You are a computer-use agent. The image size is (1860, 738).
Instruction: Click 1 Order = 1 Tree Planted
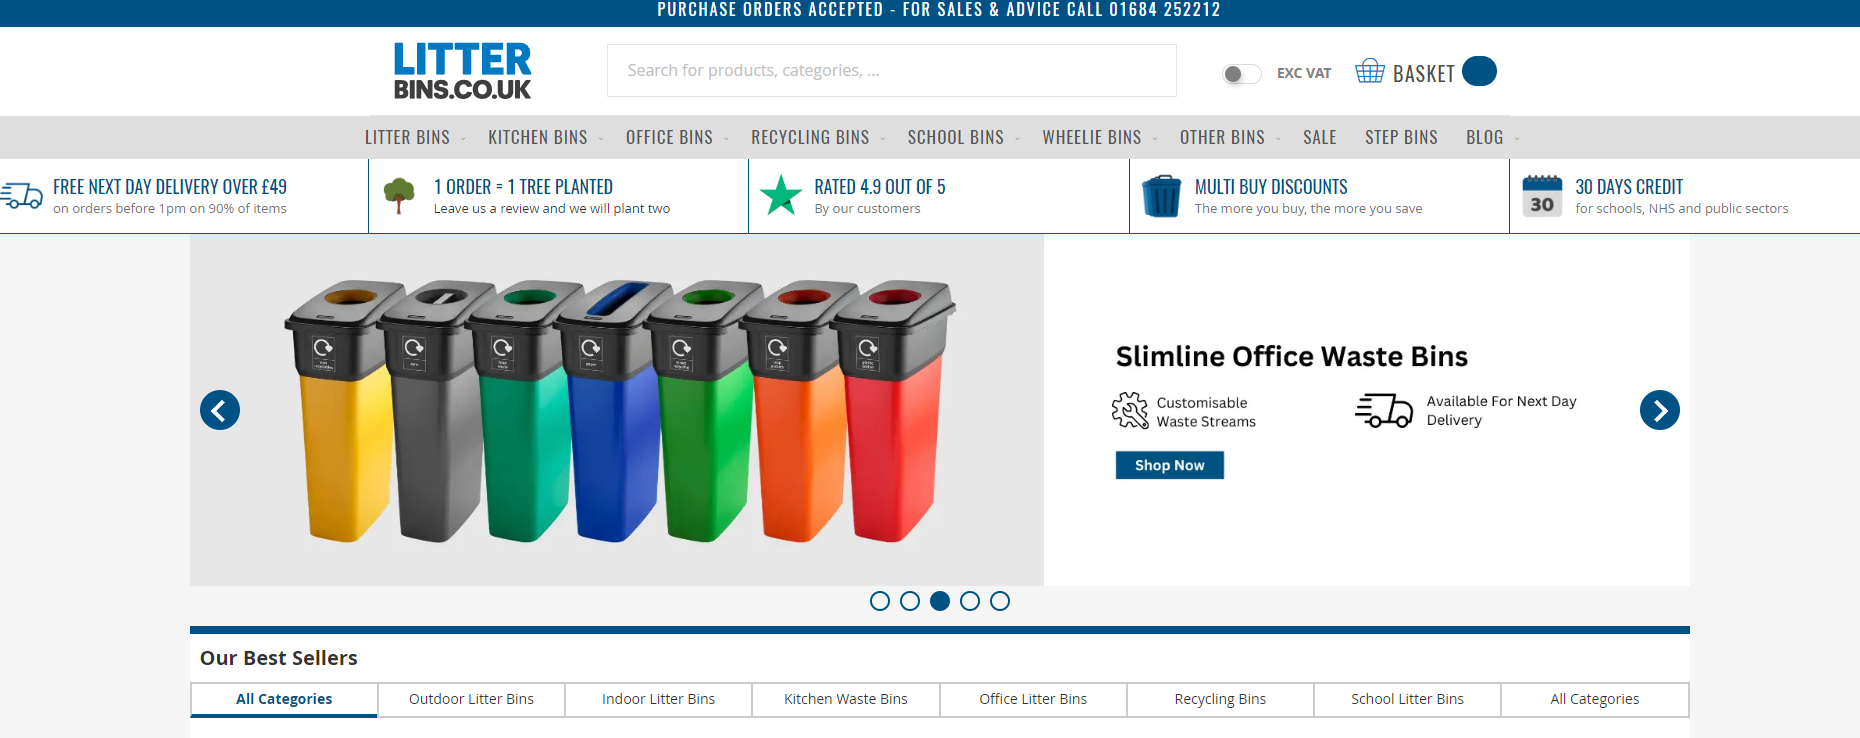523,187
